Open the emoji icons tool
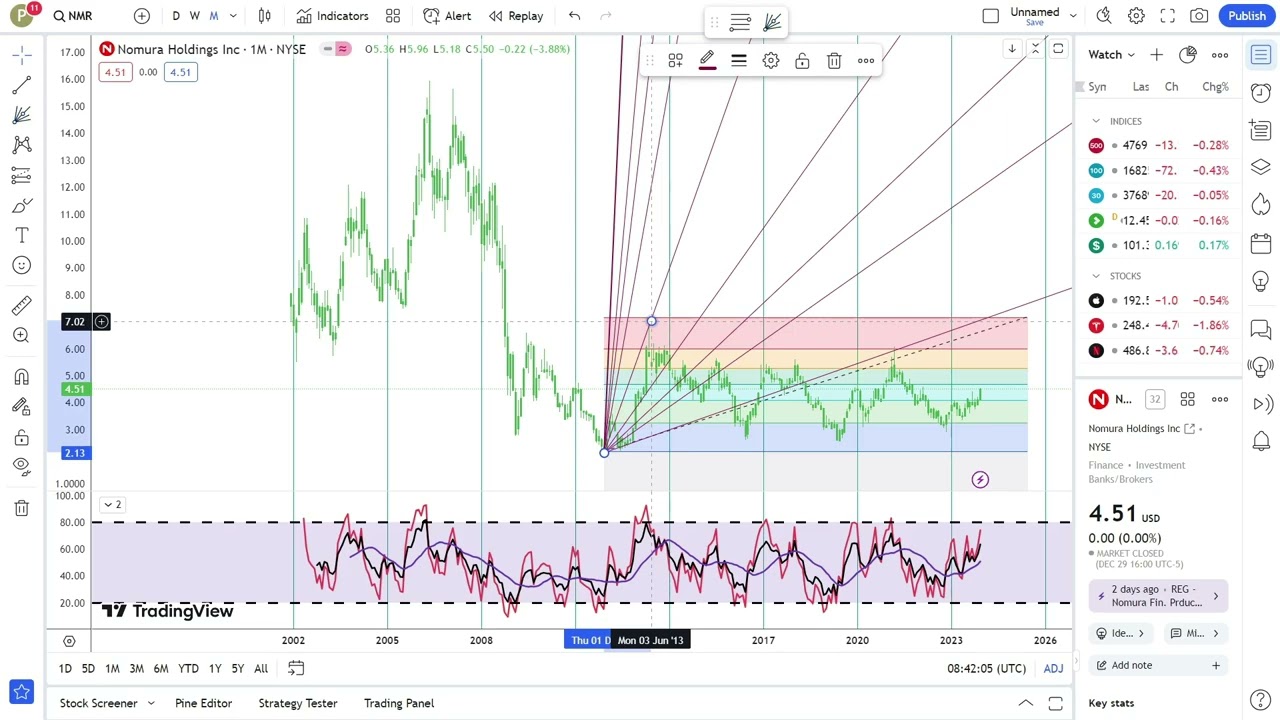 [22, 265]
